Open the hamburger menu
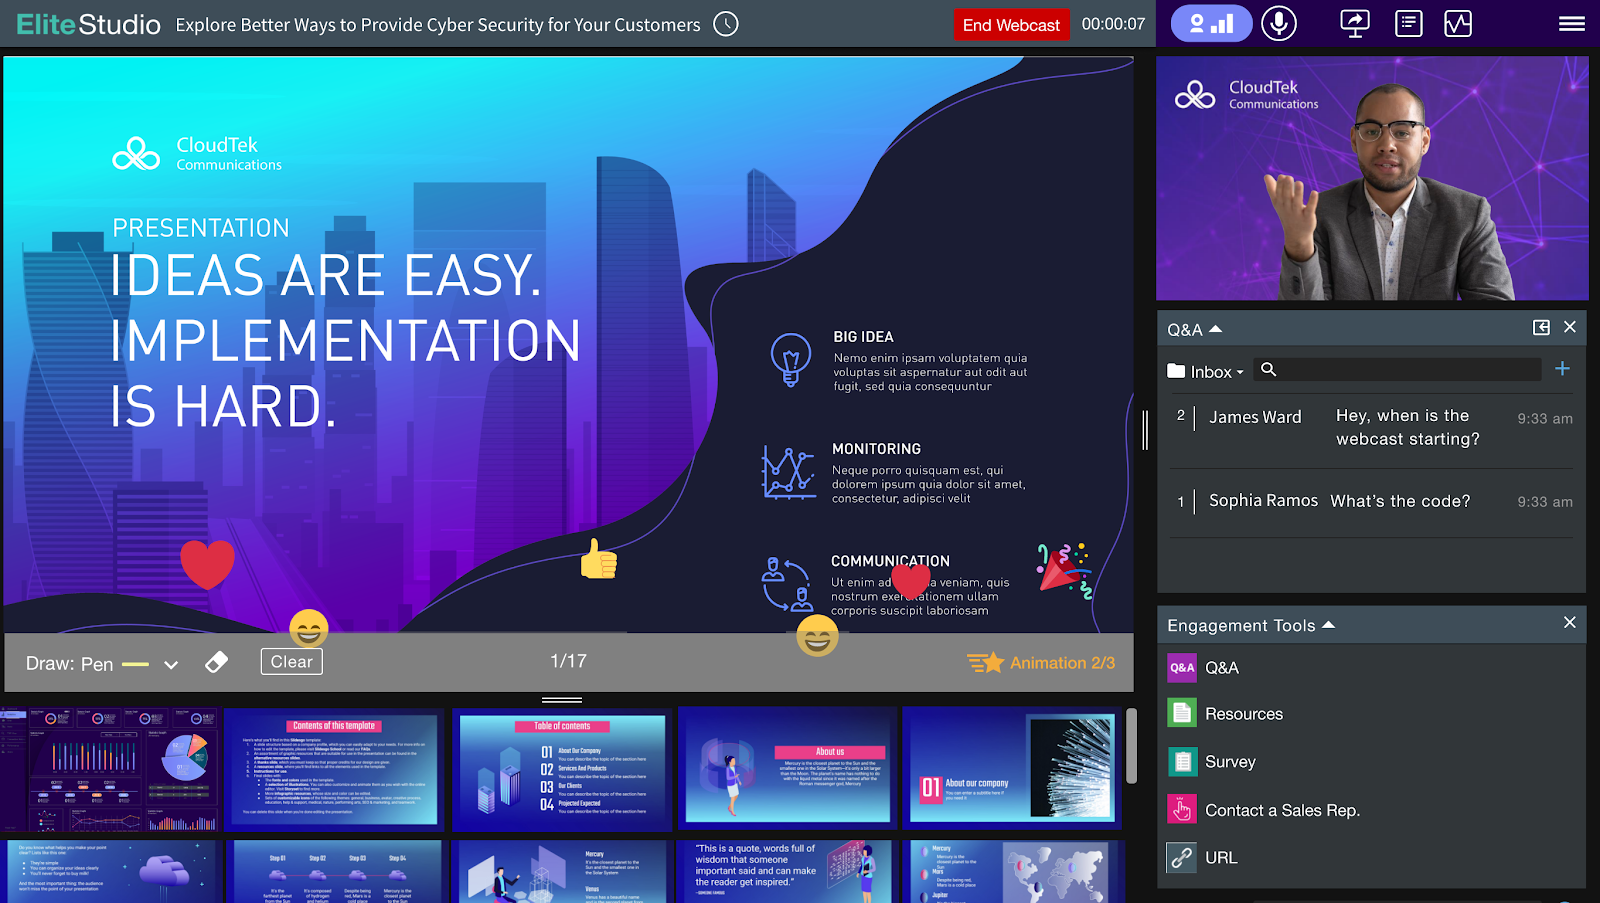The height and width of the screenshot is (903, 1600). tap(1572, 23)
